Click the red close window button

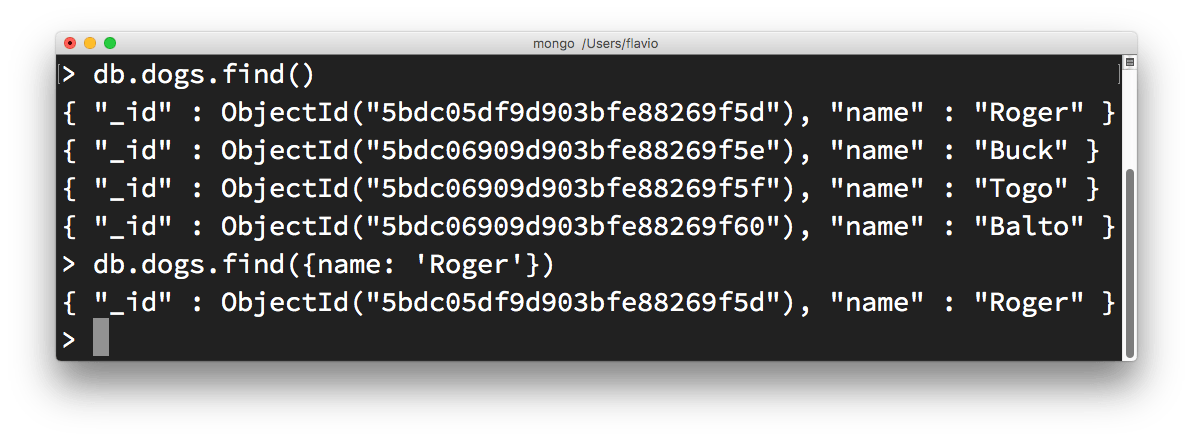[70, 43]
